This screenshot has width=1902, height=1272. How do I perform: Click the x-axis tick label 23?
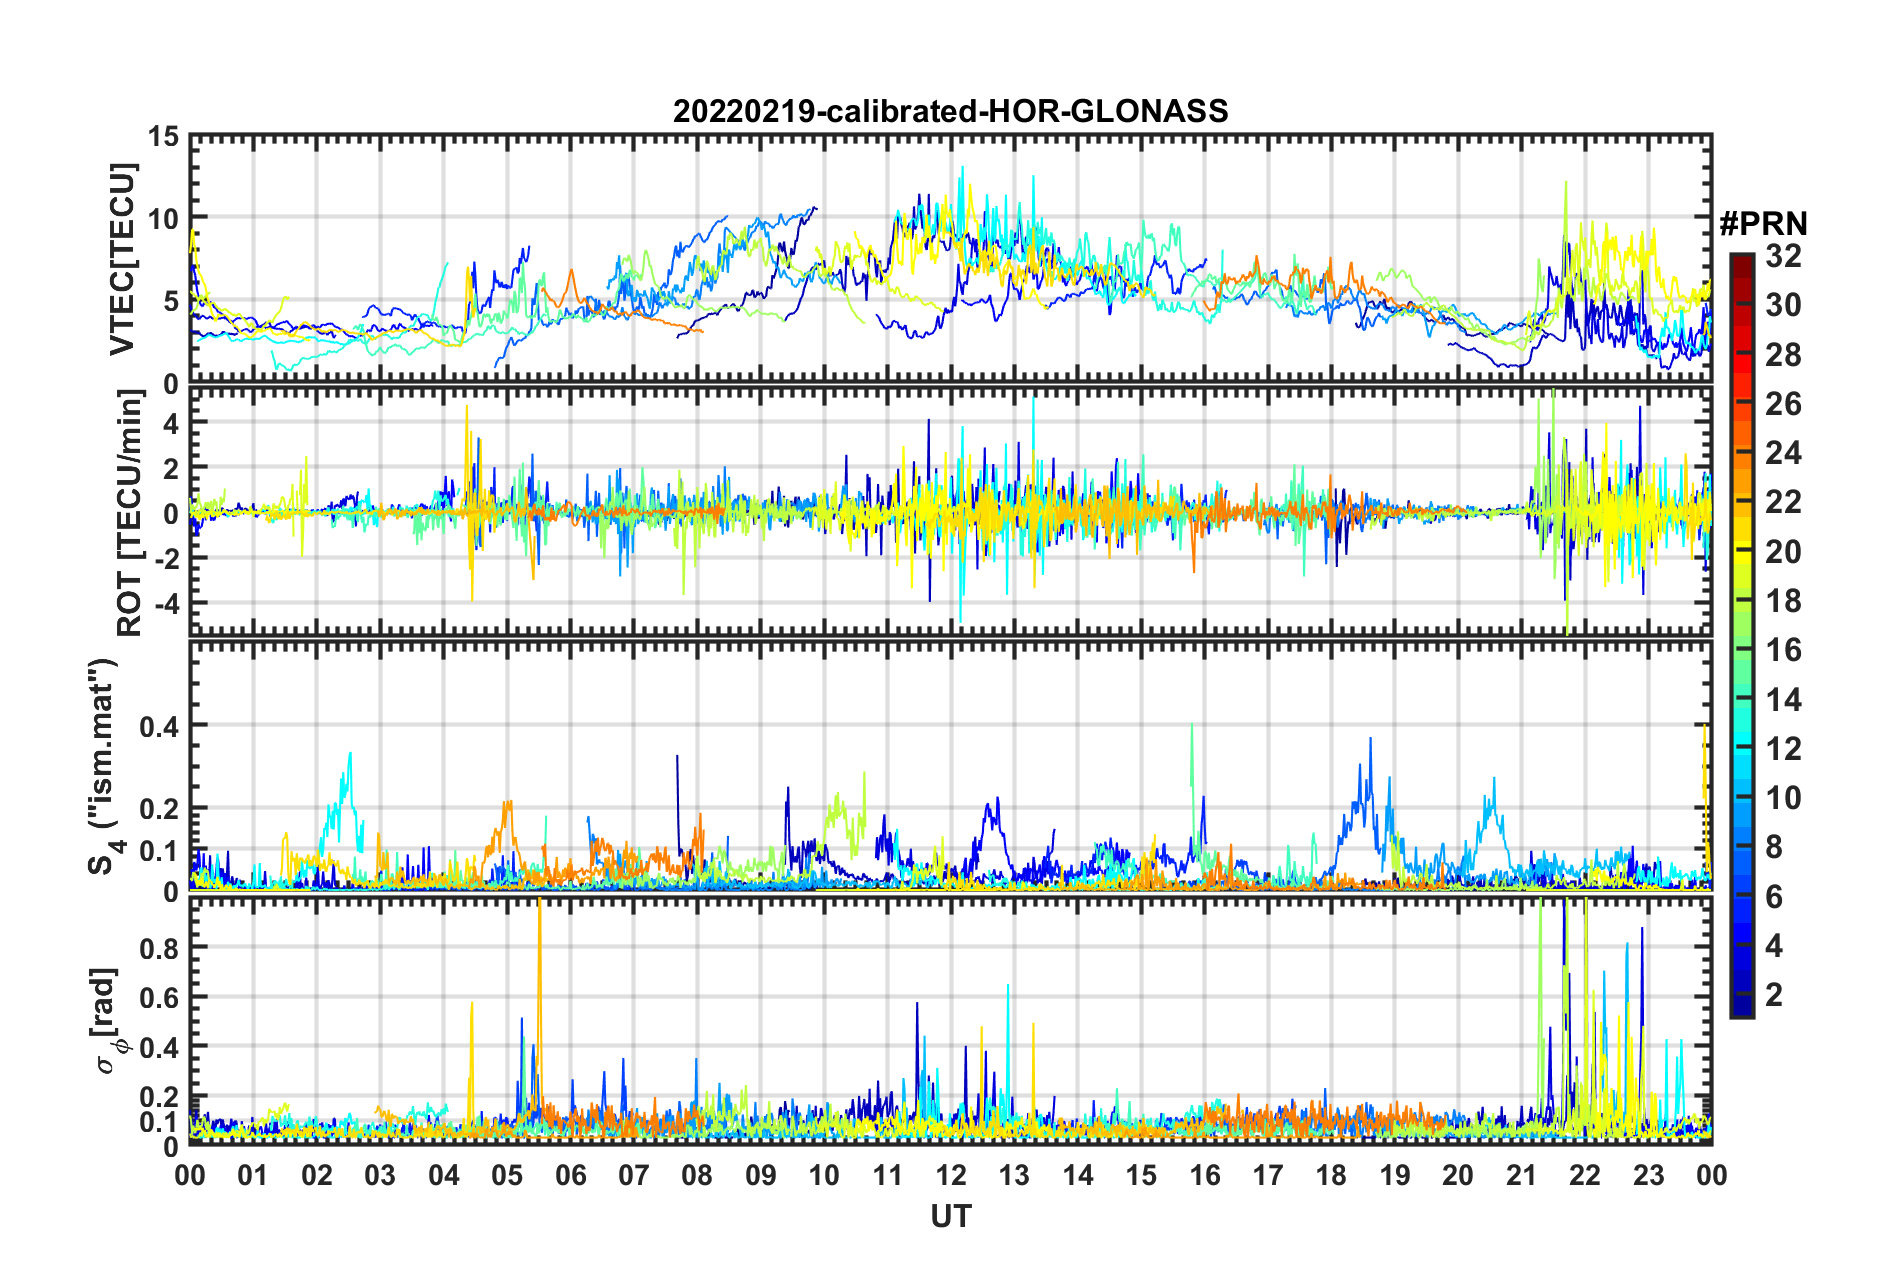click(x=1648, y=1174)
